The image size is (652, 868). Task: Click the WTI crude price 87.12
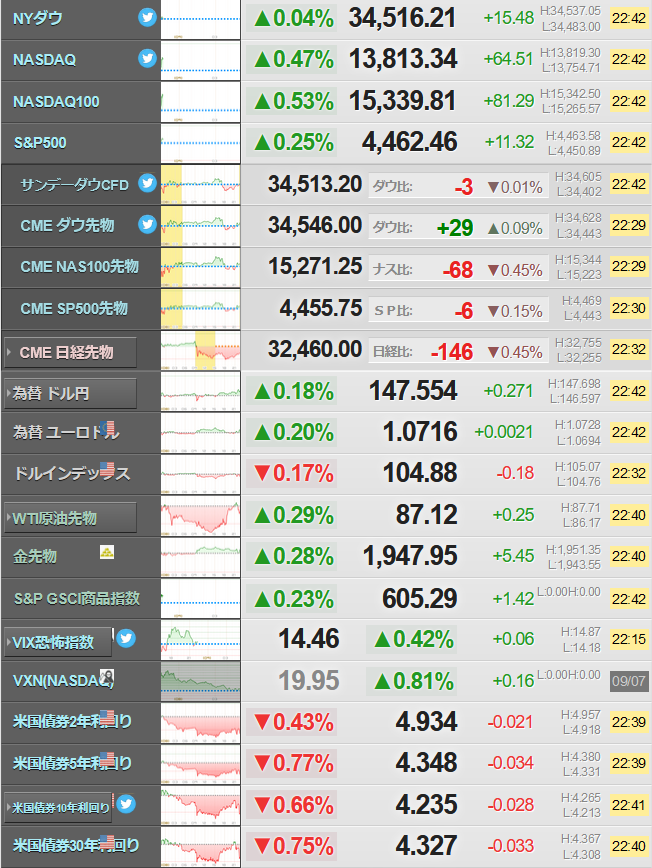427,515
